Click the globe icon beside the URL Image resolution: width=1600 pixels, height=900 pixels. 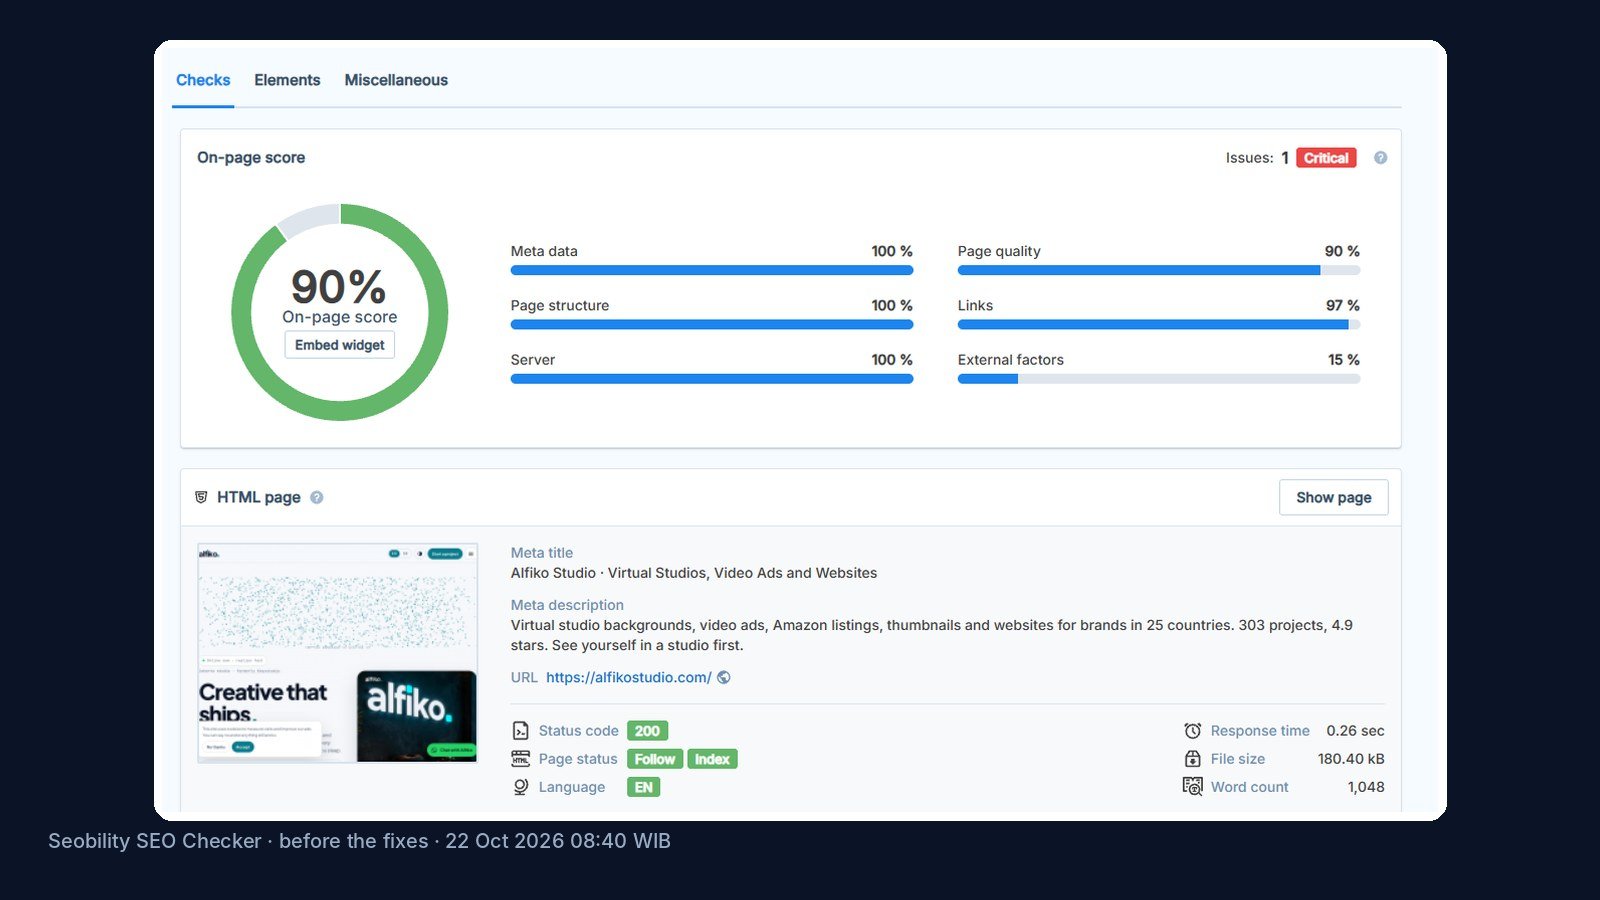pyautogui.click(x=724, y=677)
